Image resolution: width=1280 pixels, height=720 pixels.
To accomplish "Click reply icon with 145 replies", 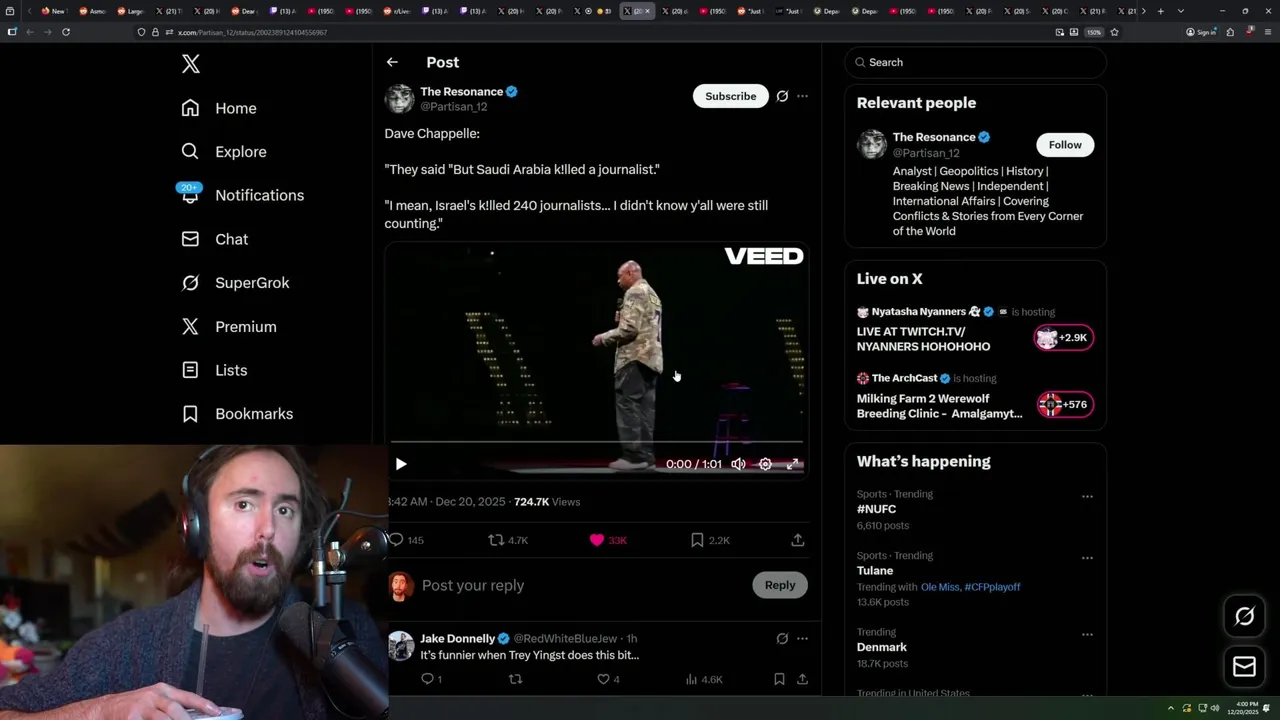I will click(x=406, y=540).
